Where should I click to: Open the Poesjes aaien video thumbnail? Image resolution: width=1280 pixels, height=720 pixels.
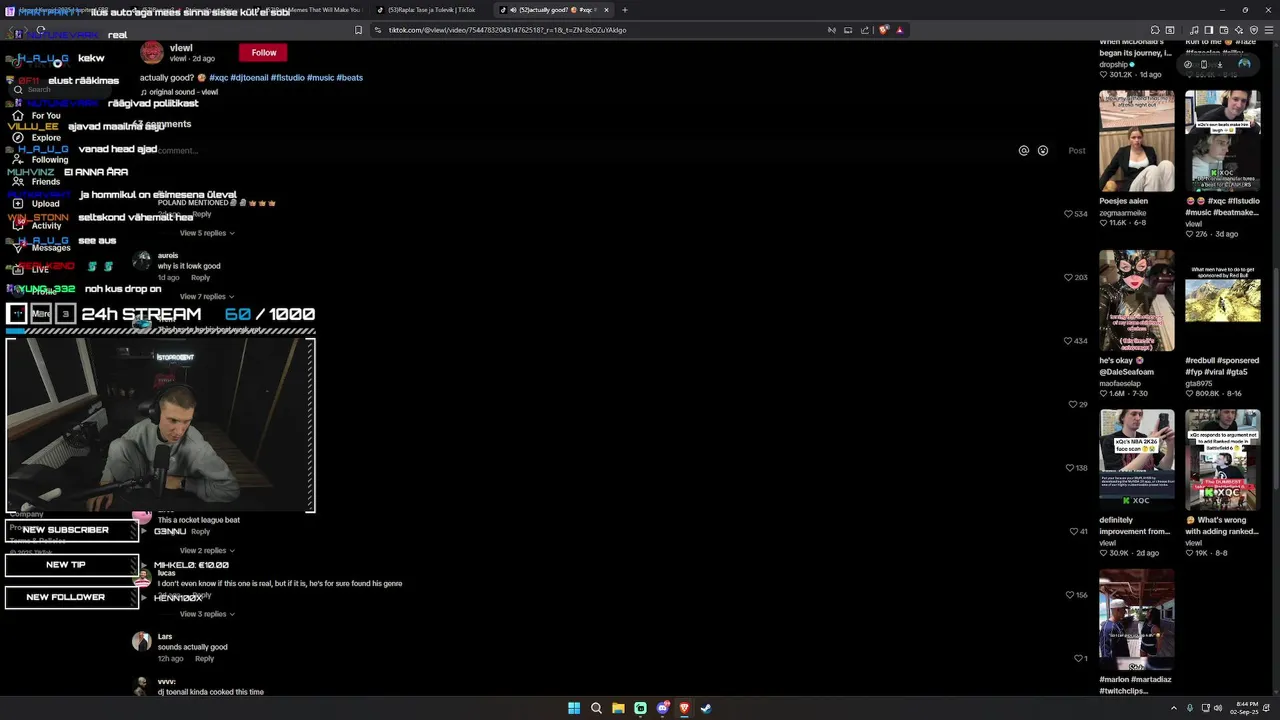click(x=1137, y=141)
